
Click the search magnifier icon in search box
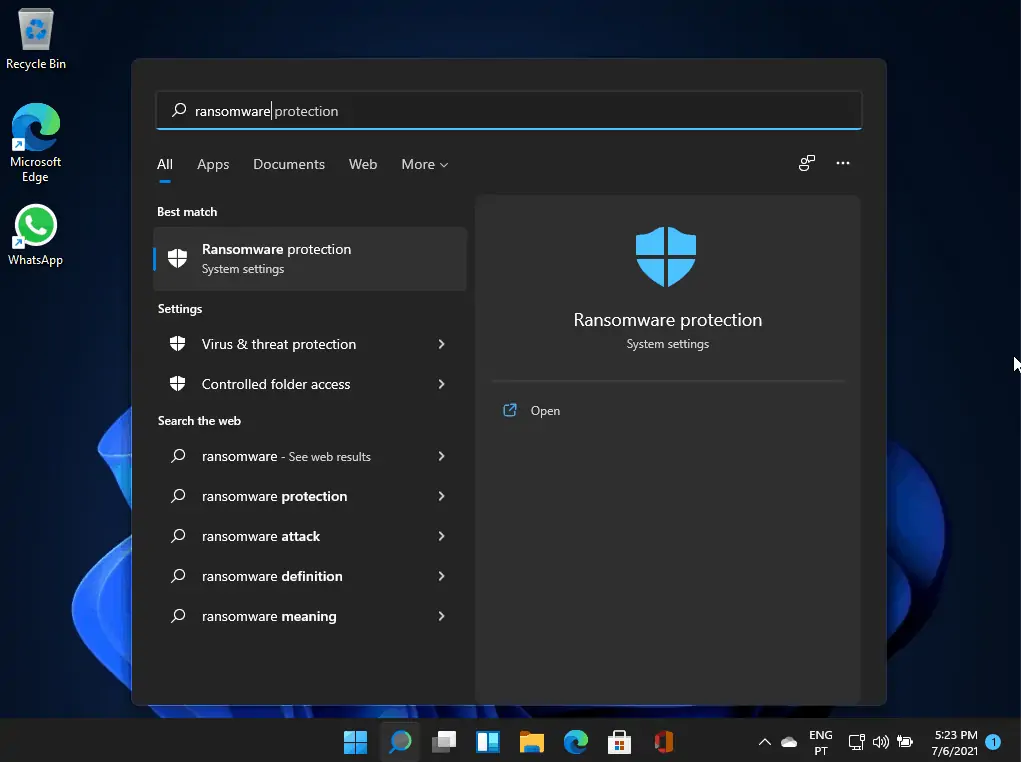[179, 110]
